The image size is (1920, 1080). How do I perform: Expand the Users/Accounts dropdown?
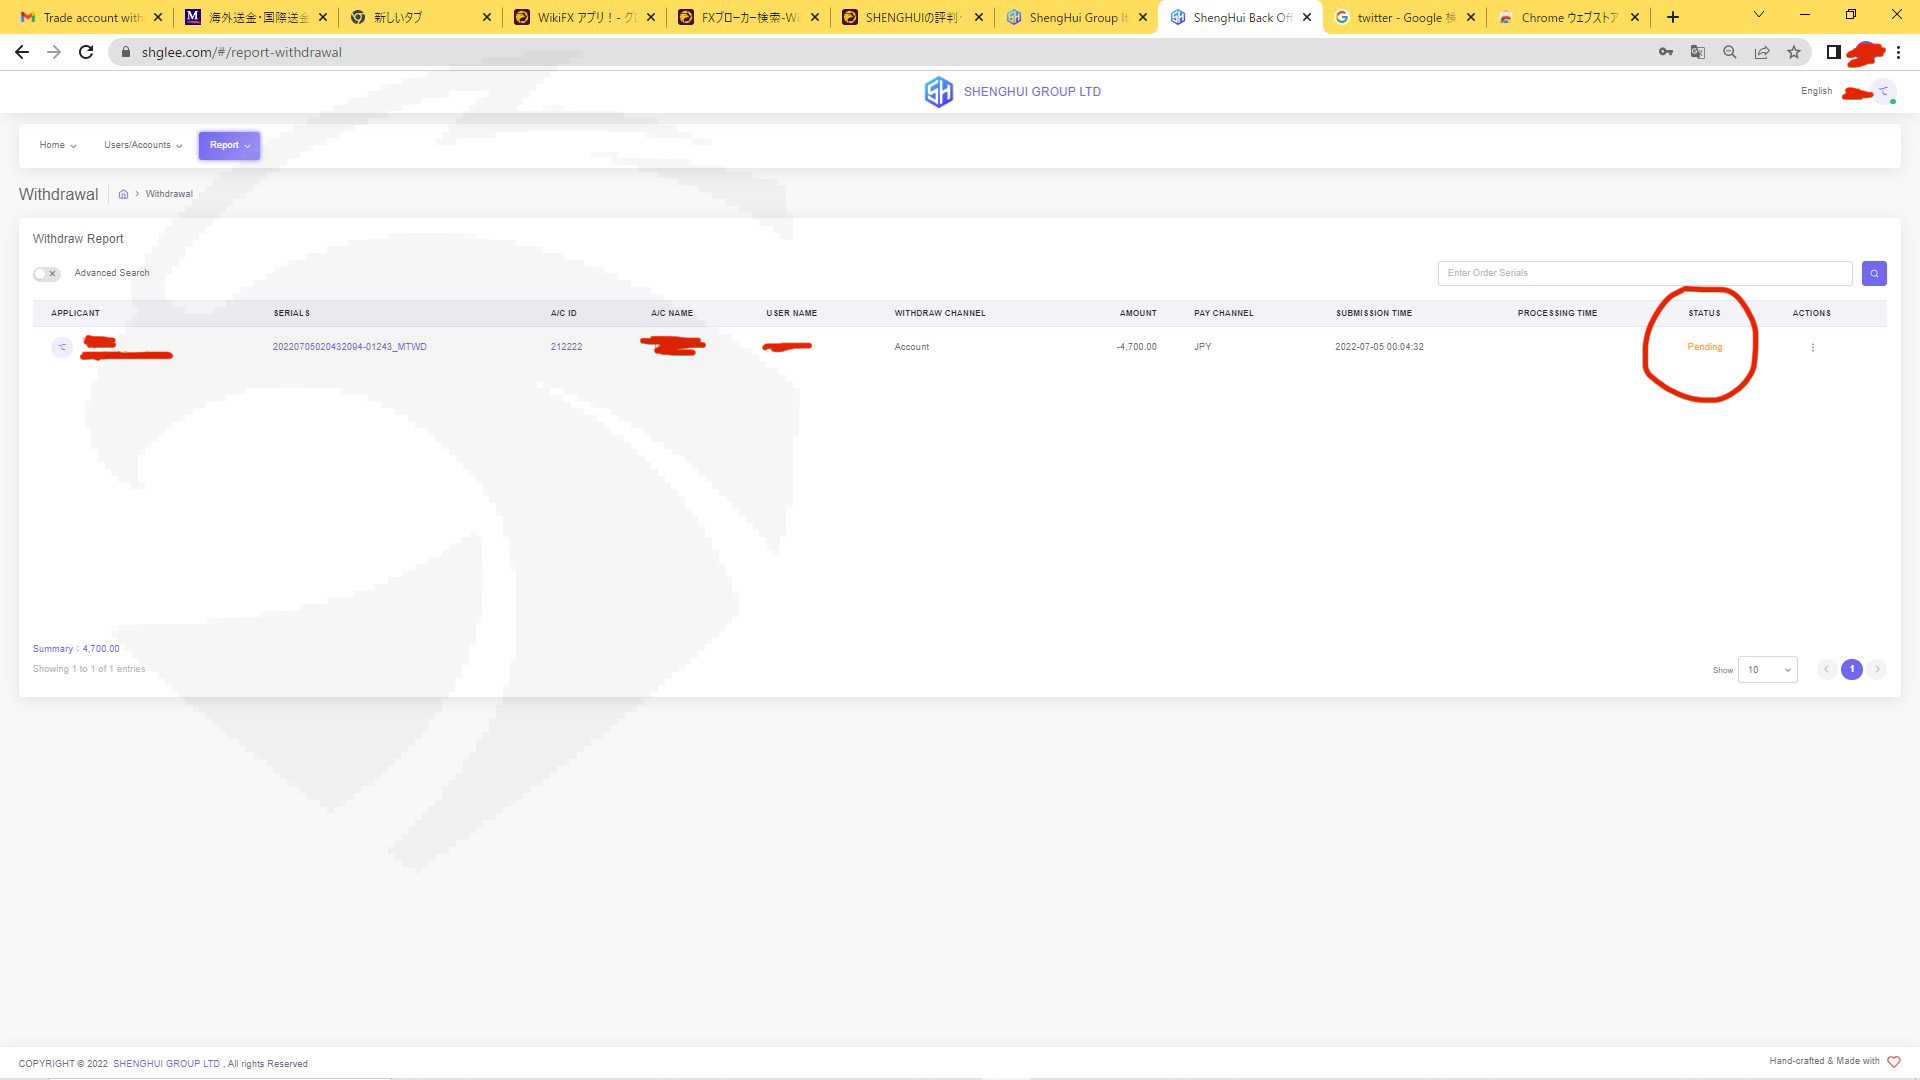(143, 146)
